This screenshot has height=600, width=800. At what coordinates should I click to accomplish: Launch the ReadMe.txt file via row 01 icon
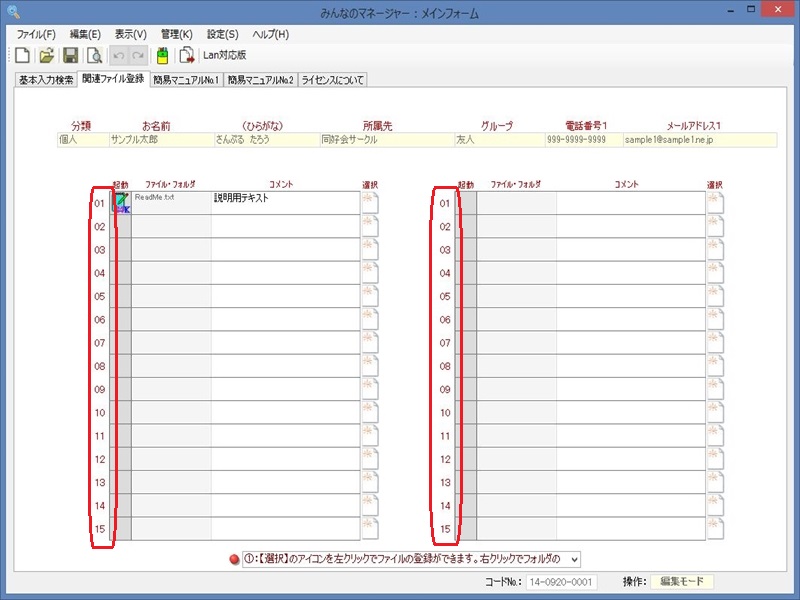click(x=121, y=202)
